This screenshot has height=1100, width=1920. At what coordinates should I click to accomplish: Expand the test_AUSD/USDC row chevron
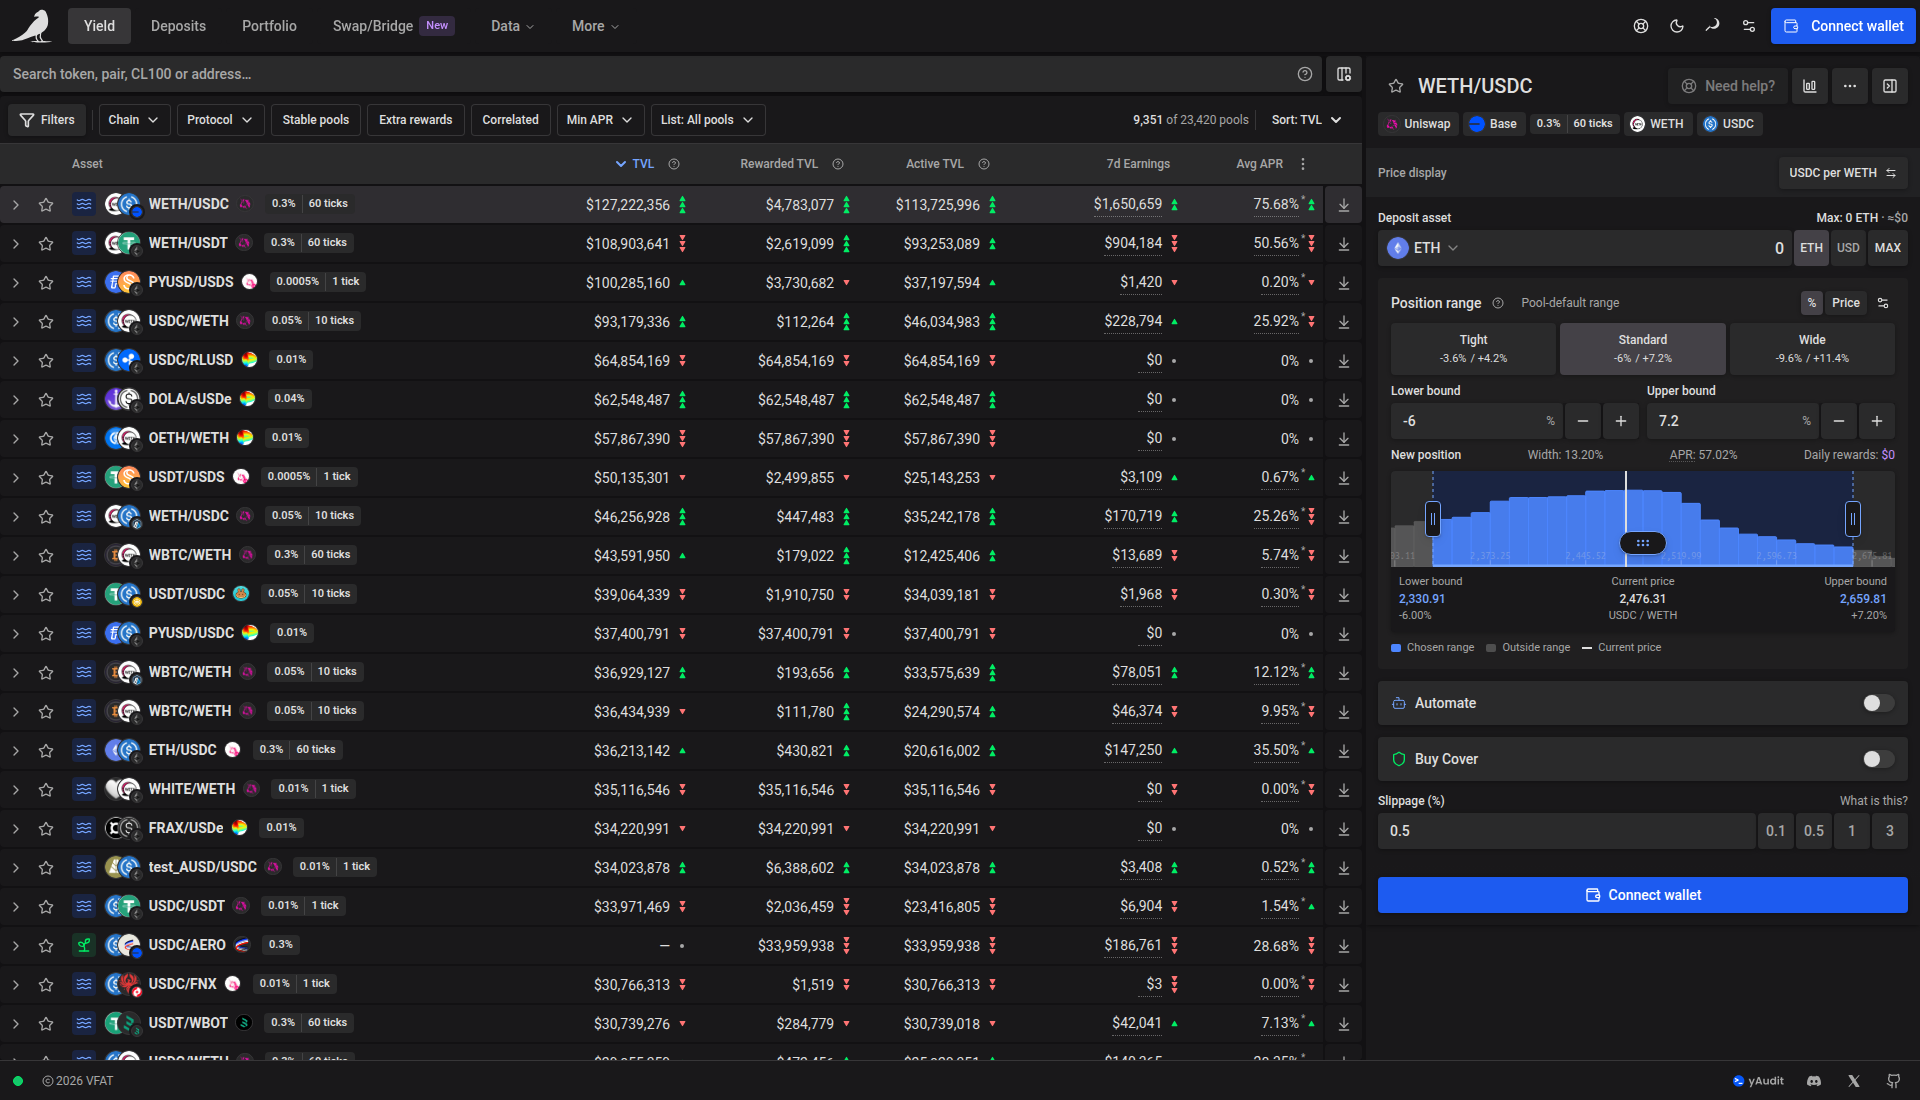[16, 867]
